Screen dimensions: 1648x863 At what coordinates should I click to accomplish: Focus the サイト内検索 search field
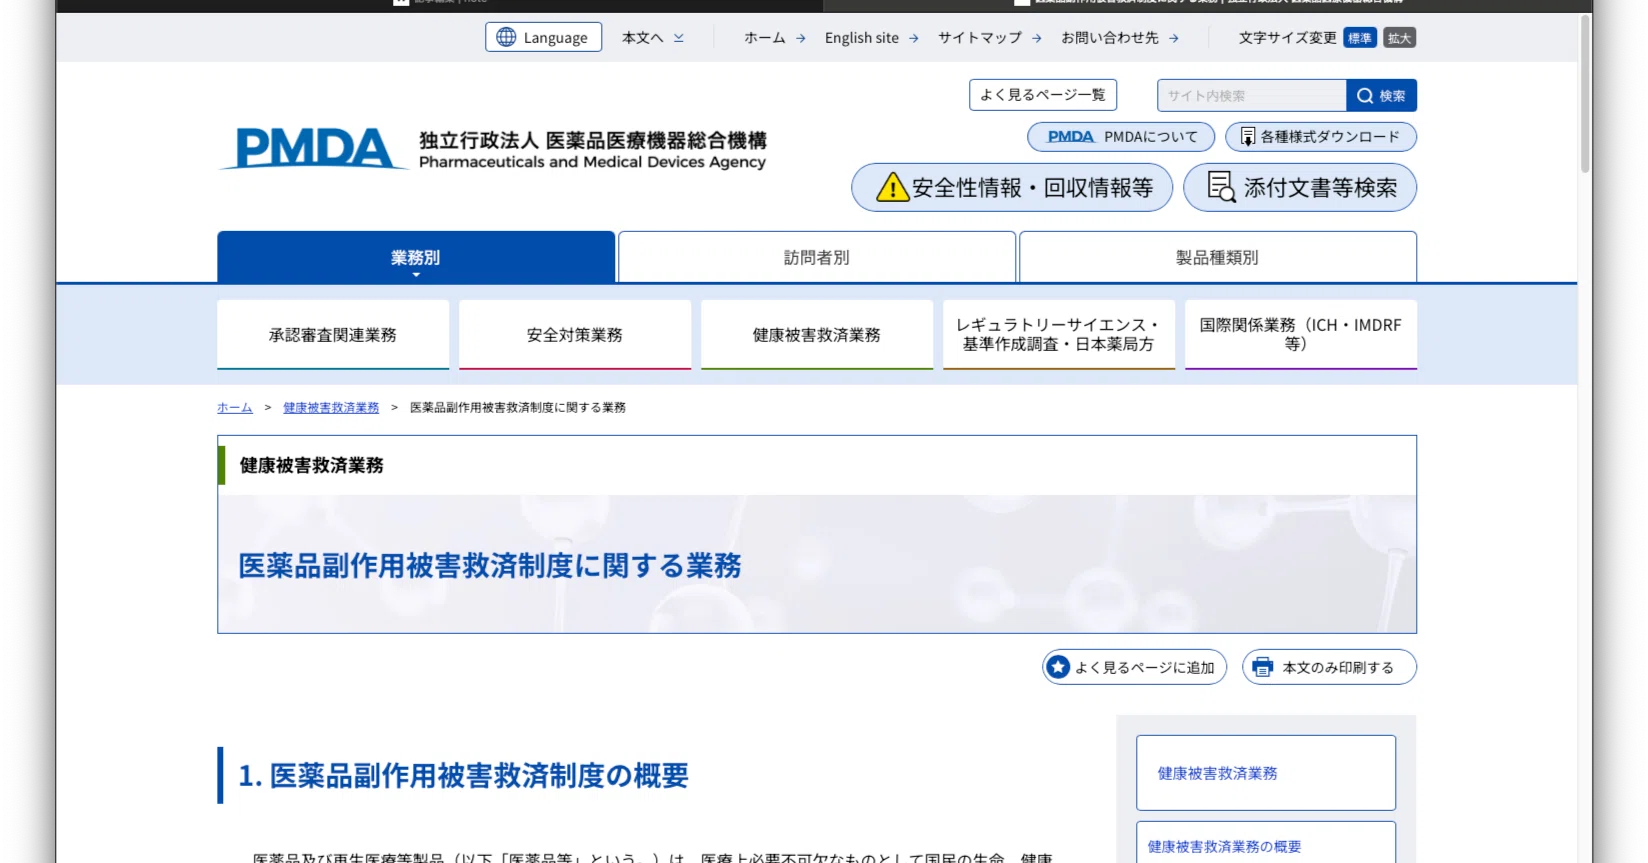click(x=1252, y=96)
